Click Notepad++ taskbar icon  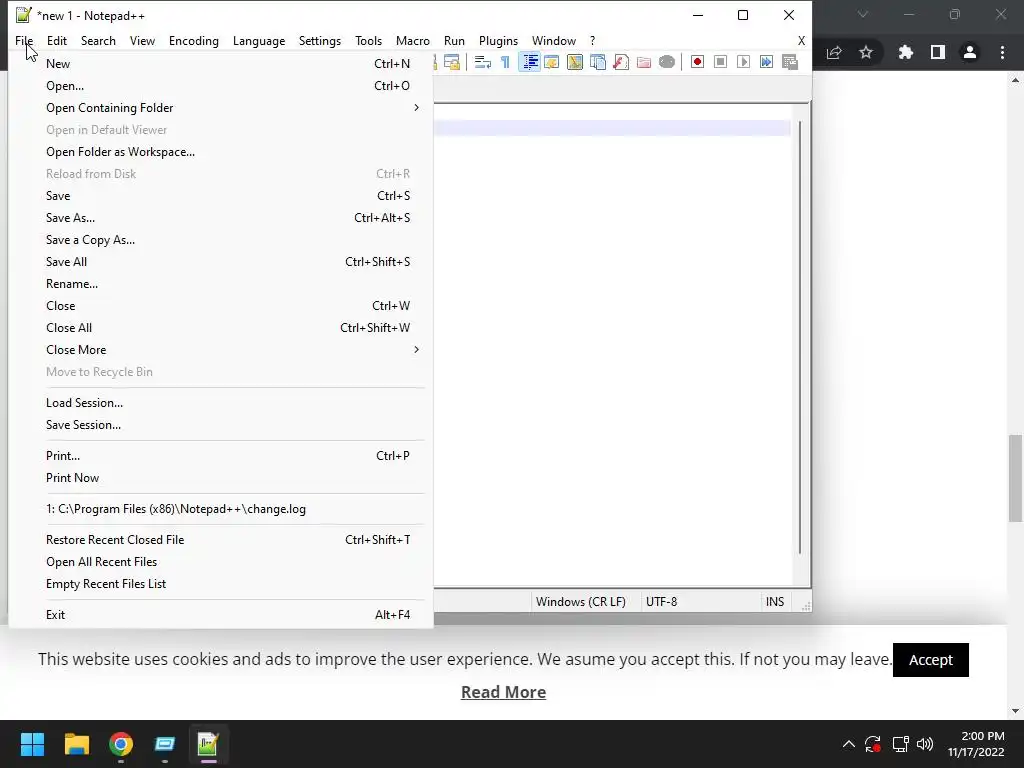tap(208, 744)
